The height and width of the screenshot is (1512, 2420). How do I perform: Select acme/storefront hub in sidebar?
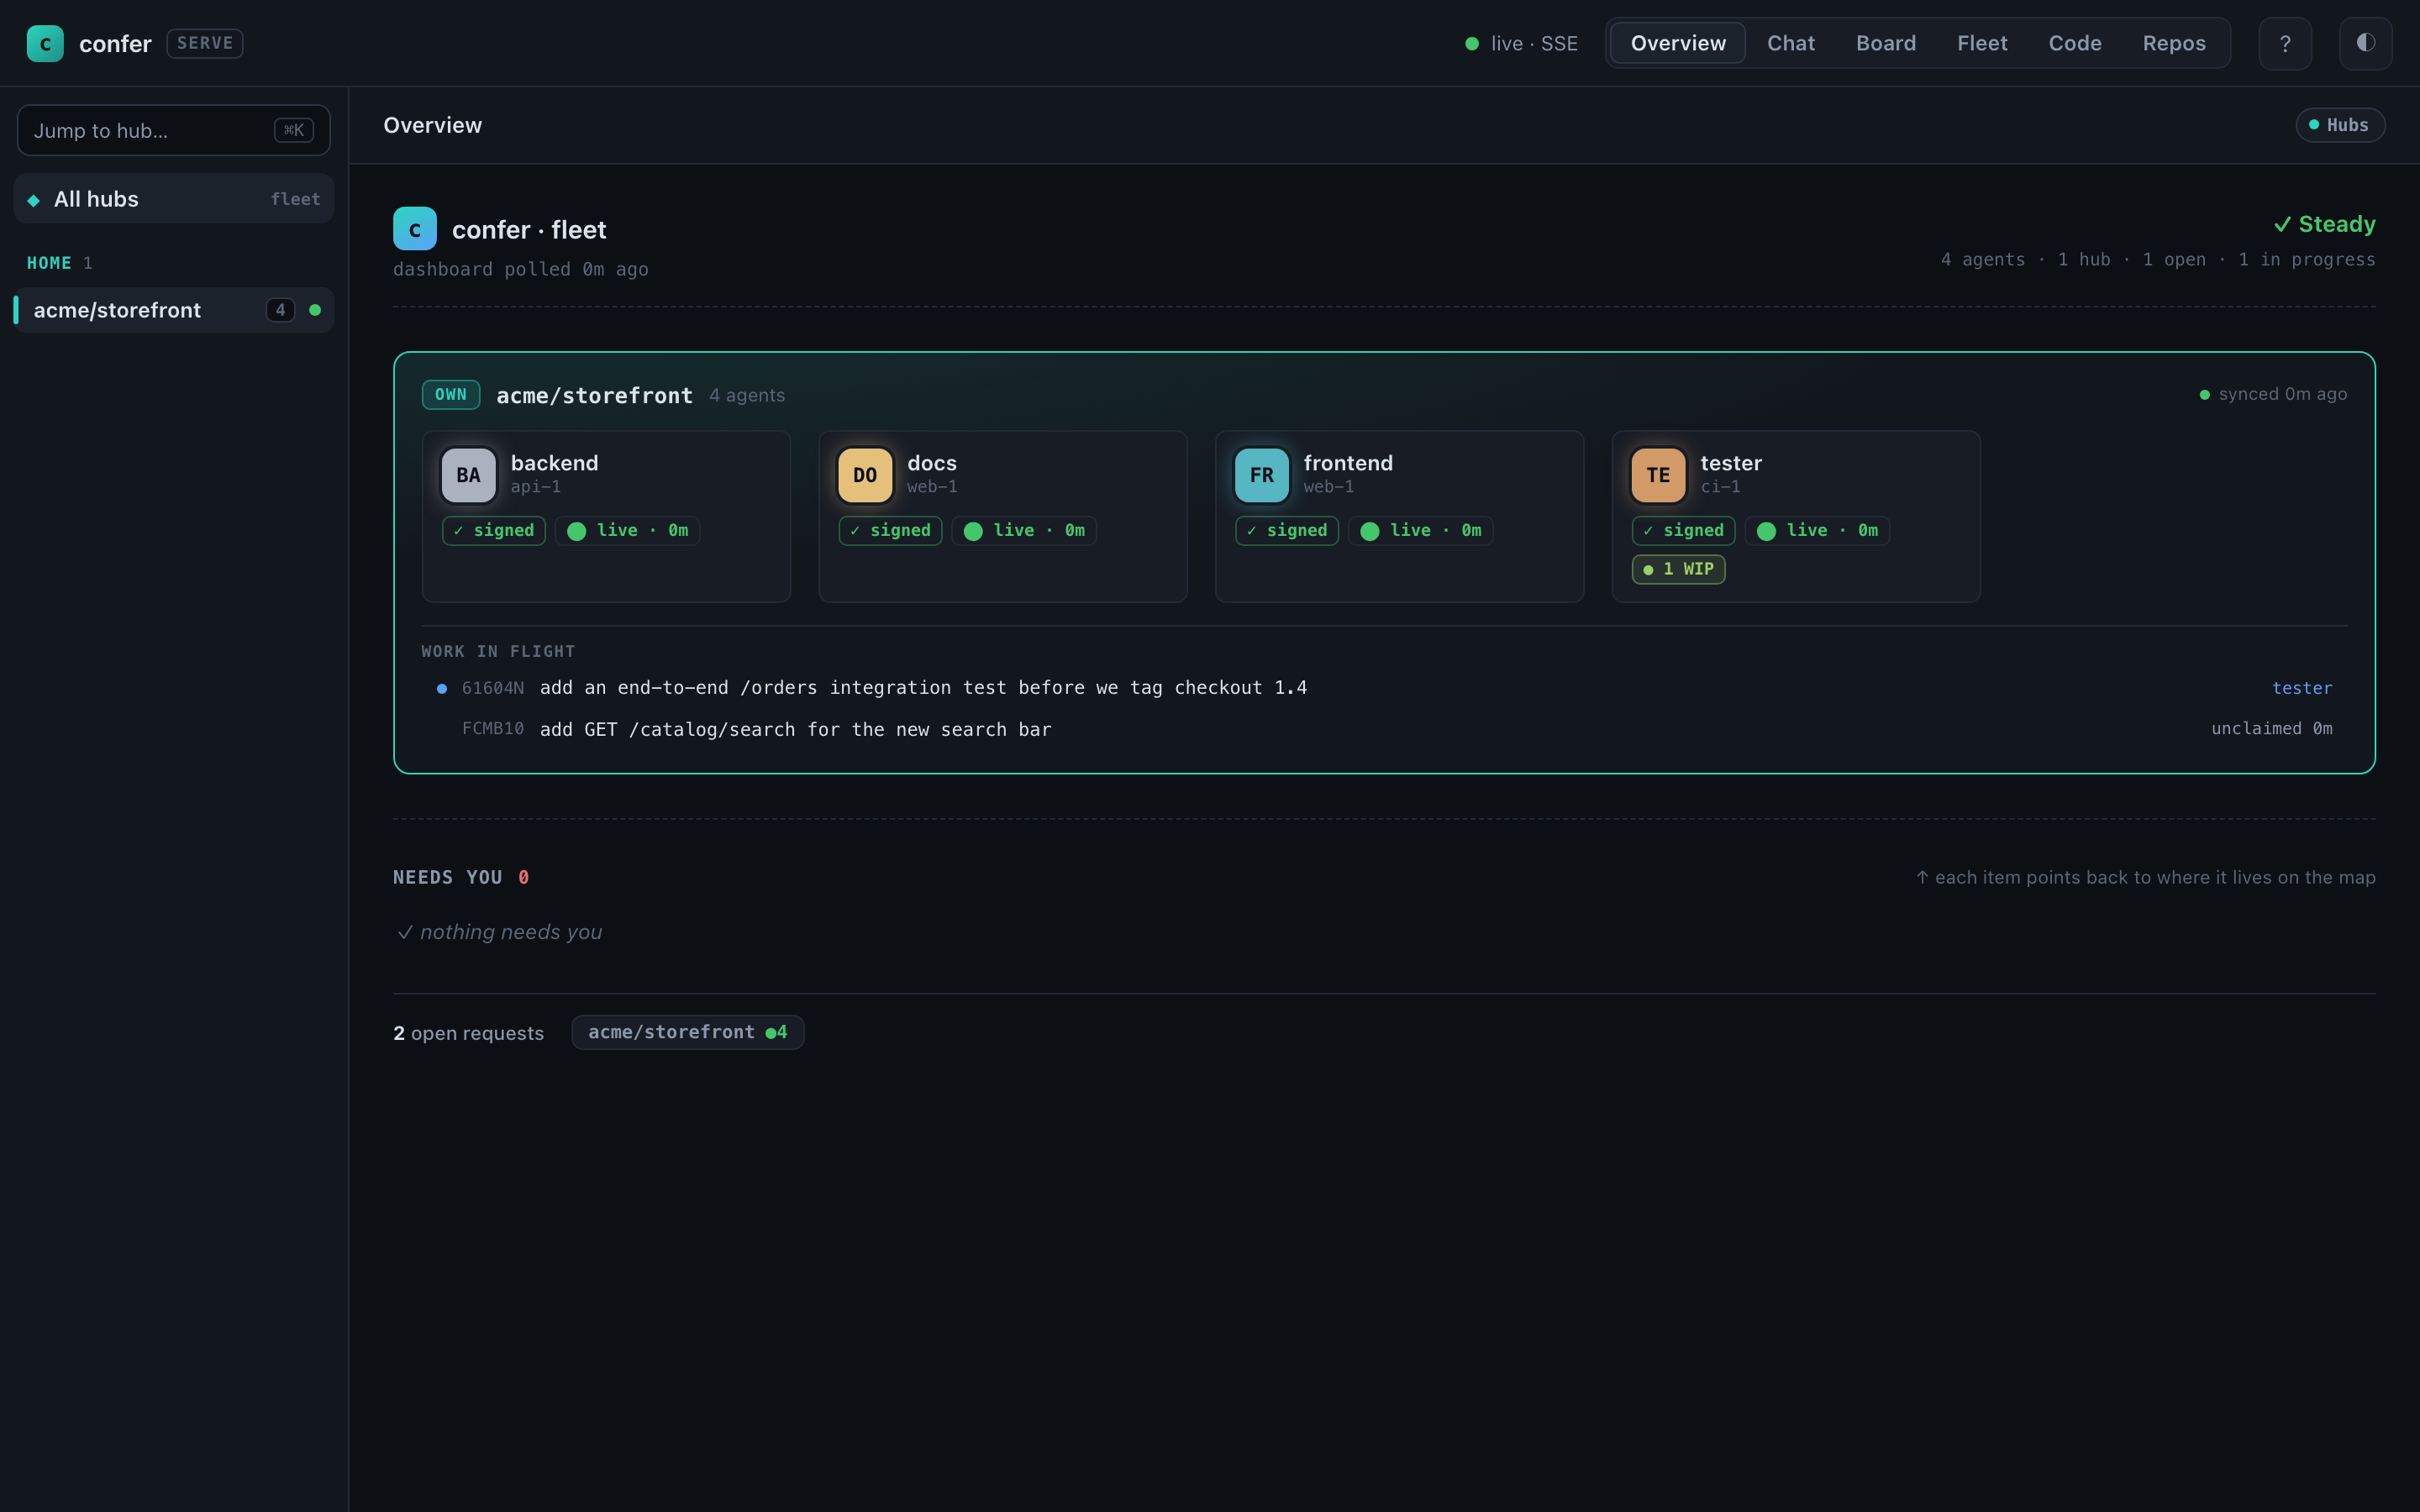coord(174,310)
